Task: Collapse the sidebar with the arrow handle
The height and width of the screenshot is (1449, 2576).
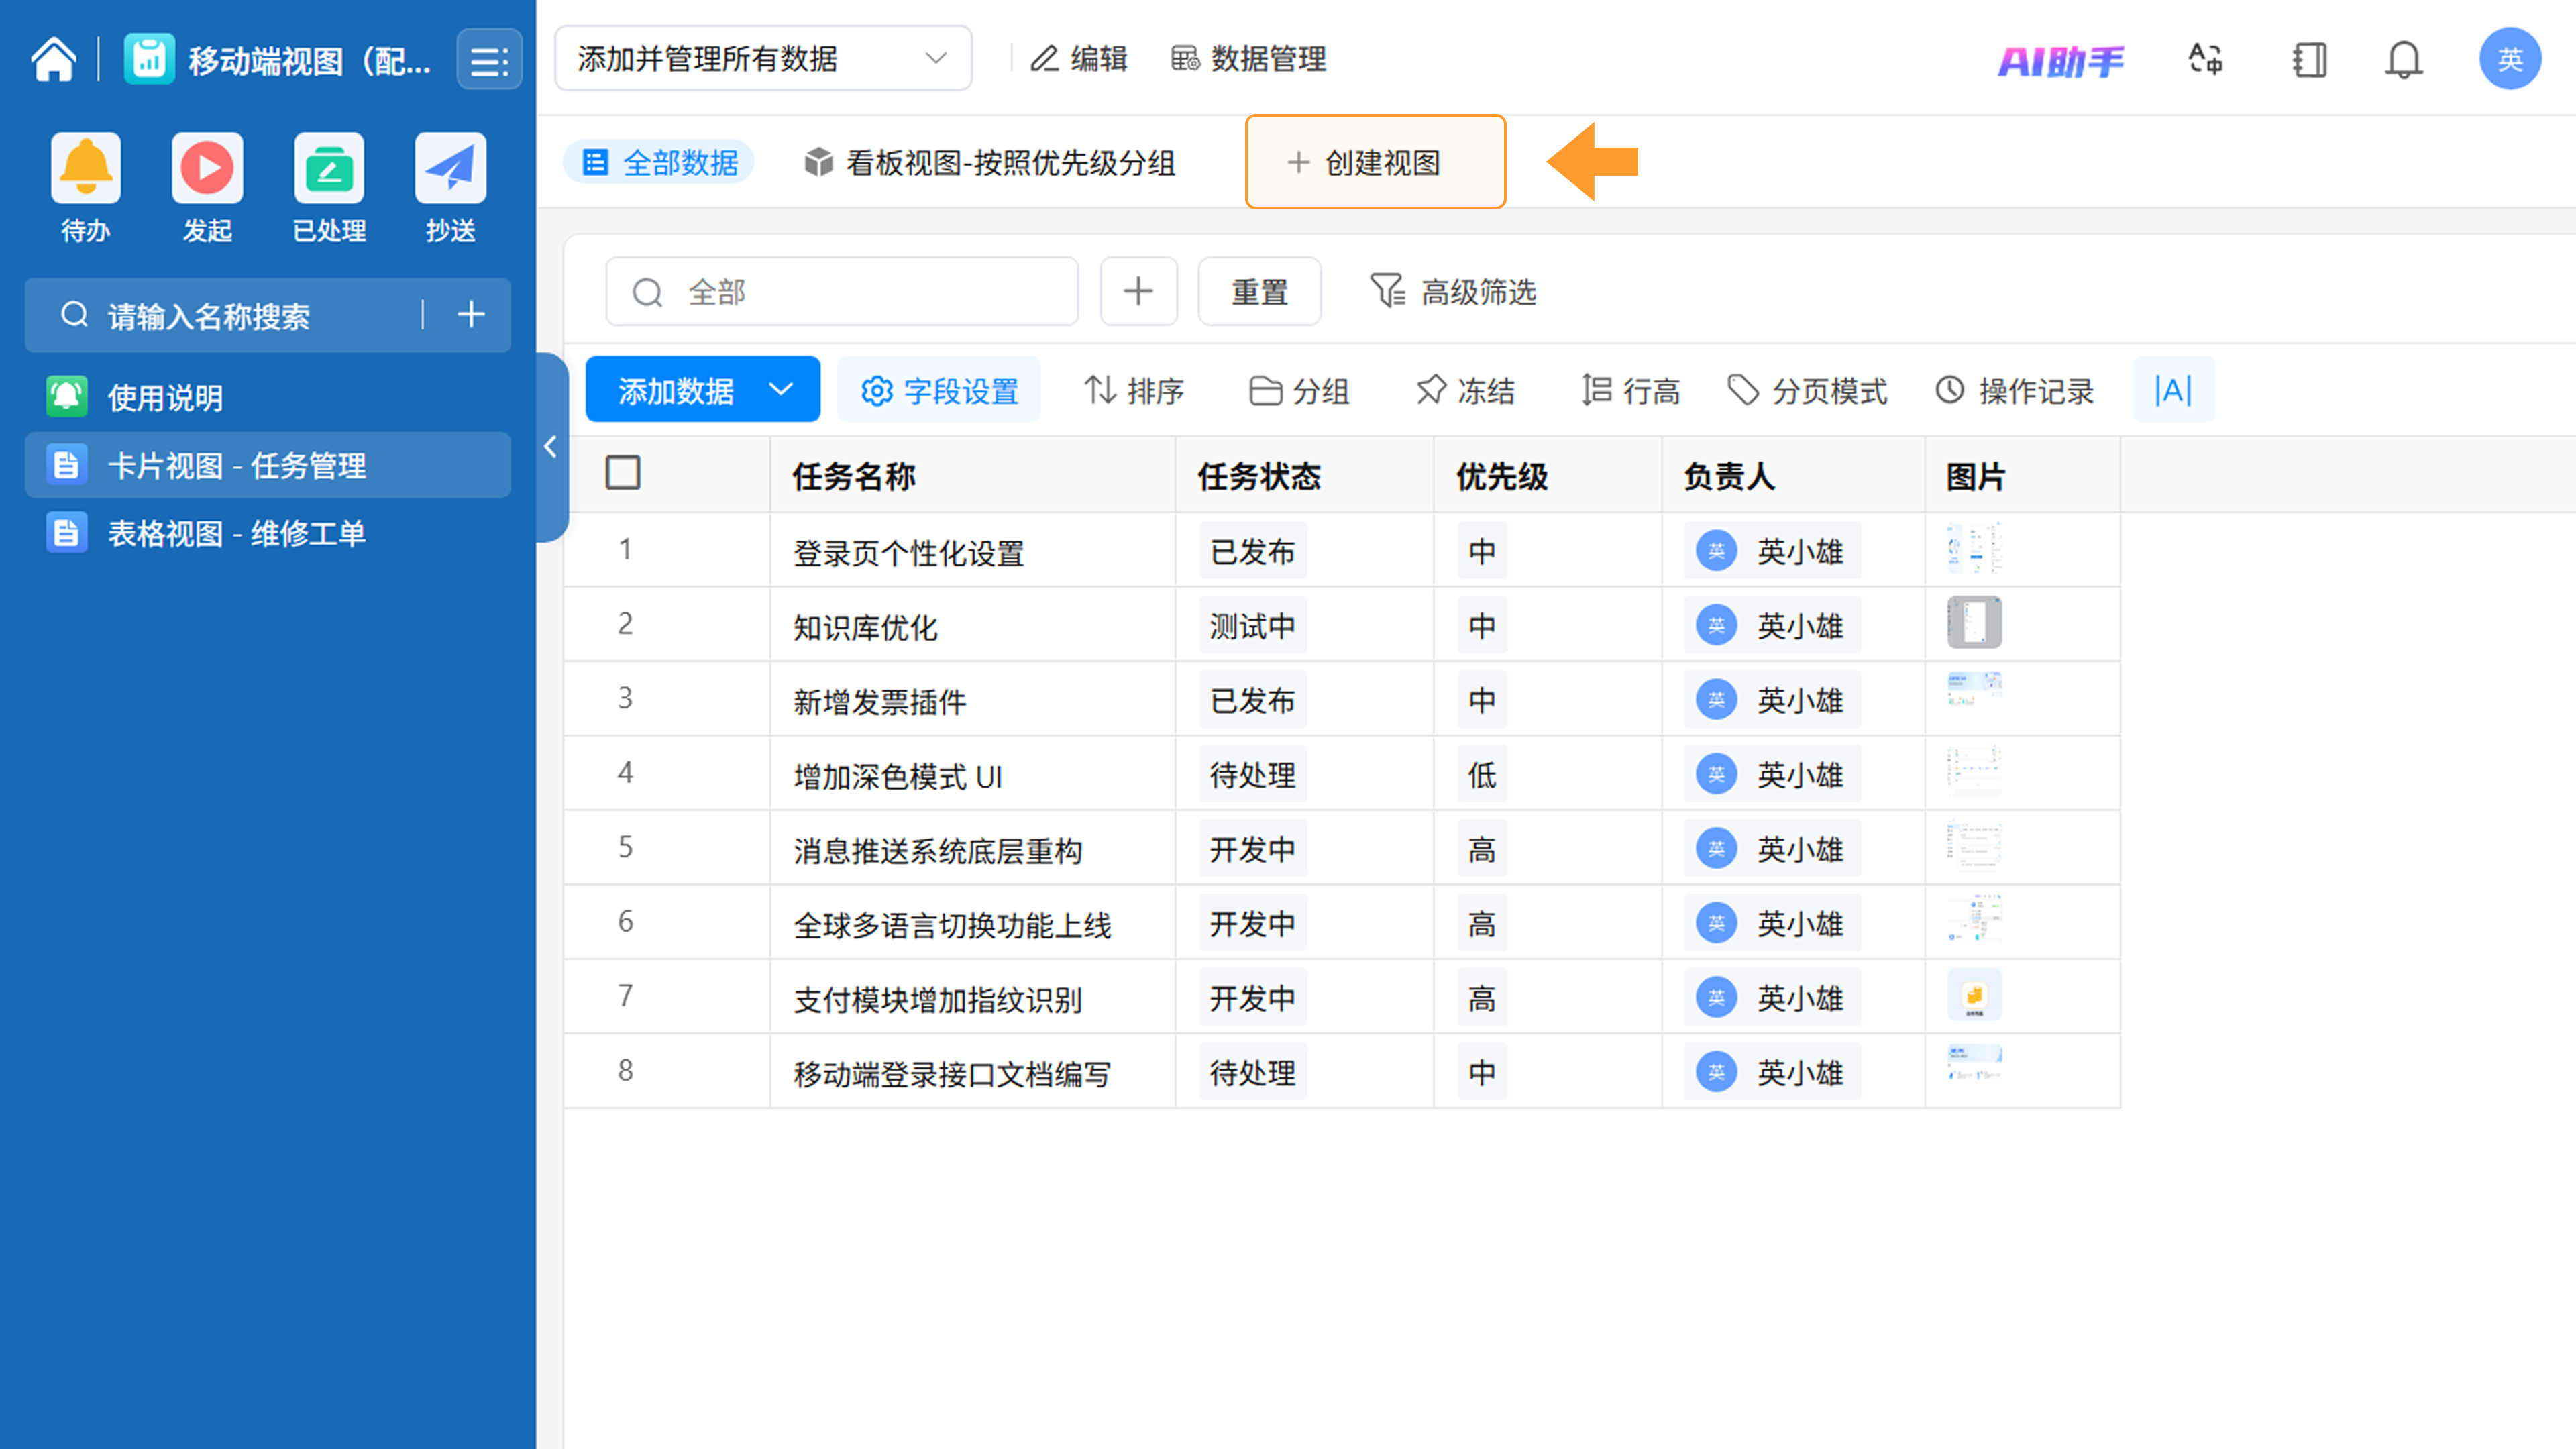Action: pos(551,447)
